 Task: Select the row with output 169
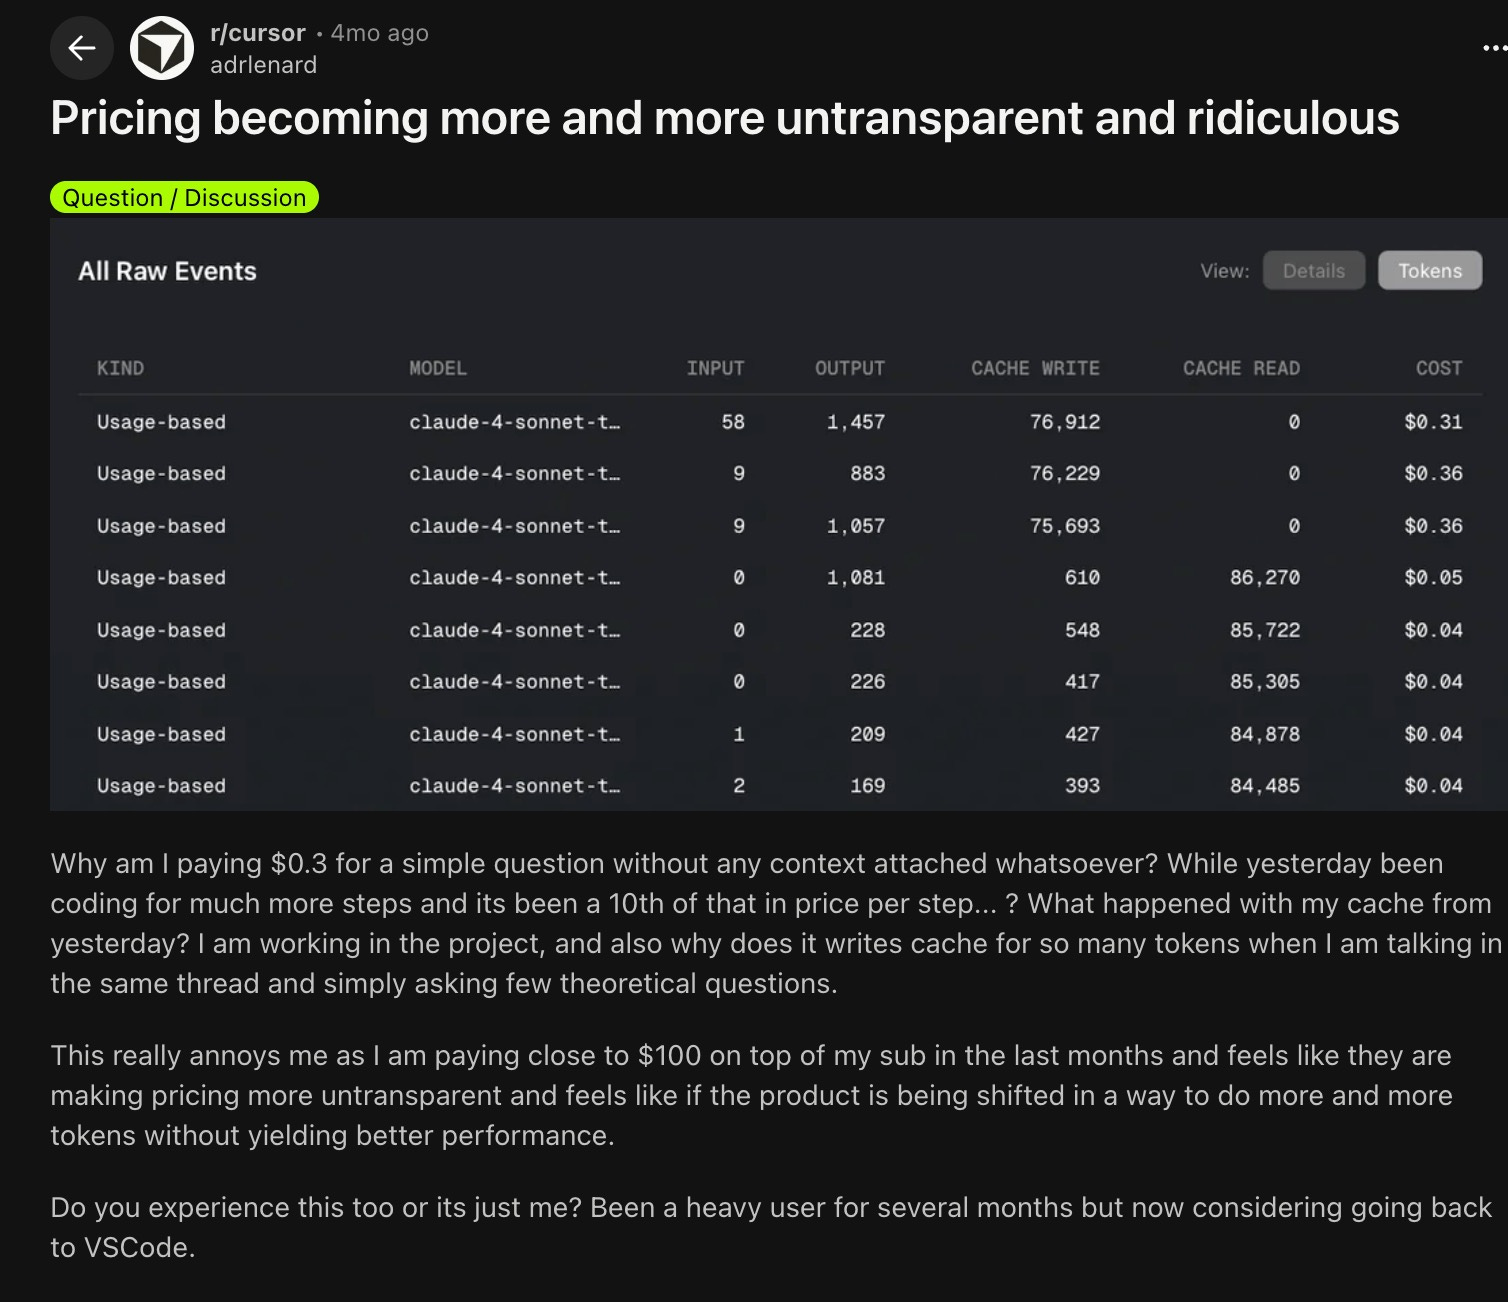780,785
